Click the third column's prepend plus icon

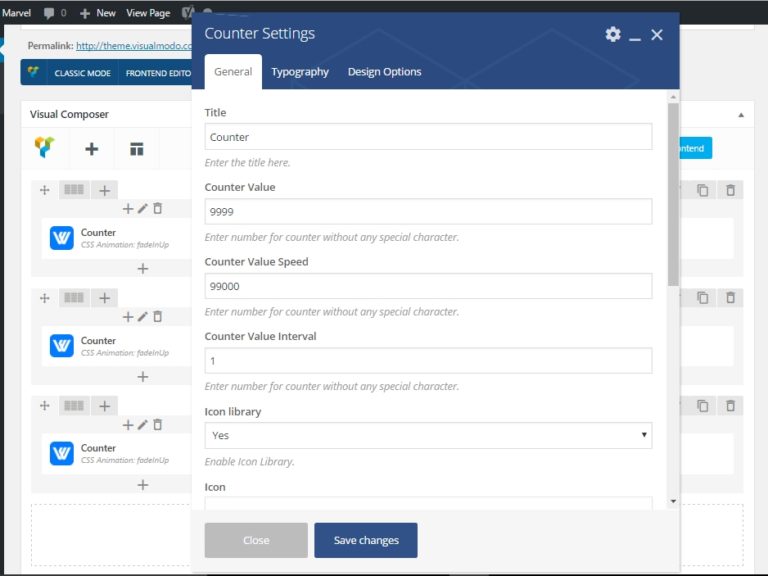(128, 425)
